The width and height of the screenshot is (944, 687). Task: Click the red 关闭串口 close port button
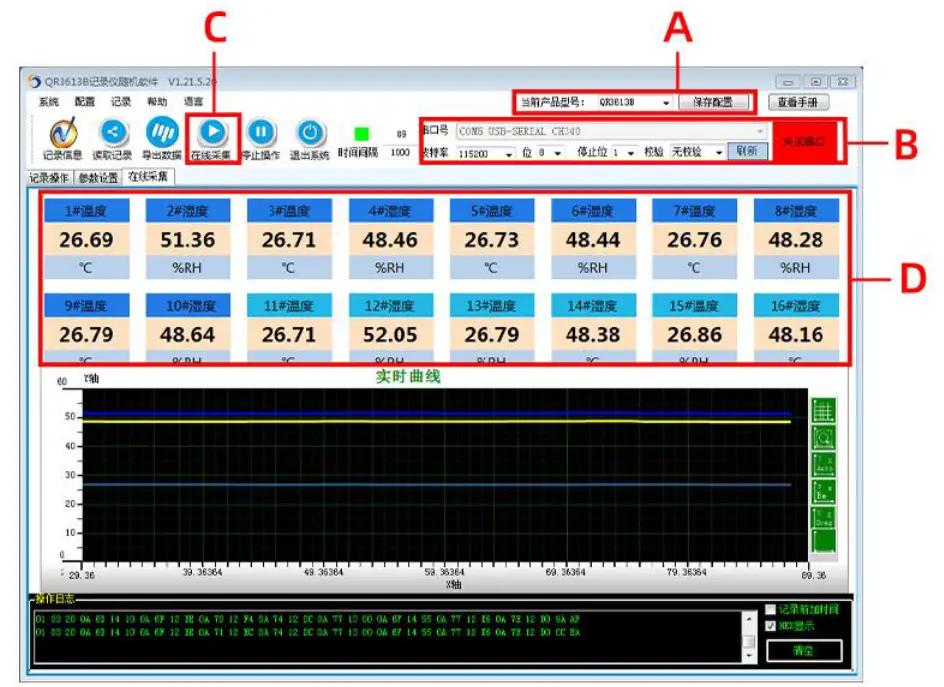click(804, 142)
